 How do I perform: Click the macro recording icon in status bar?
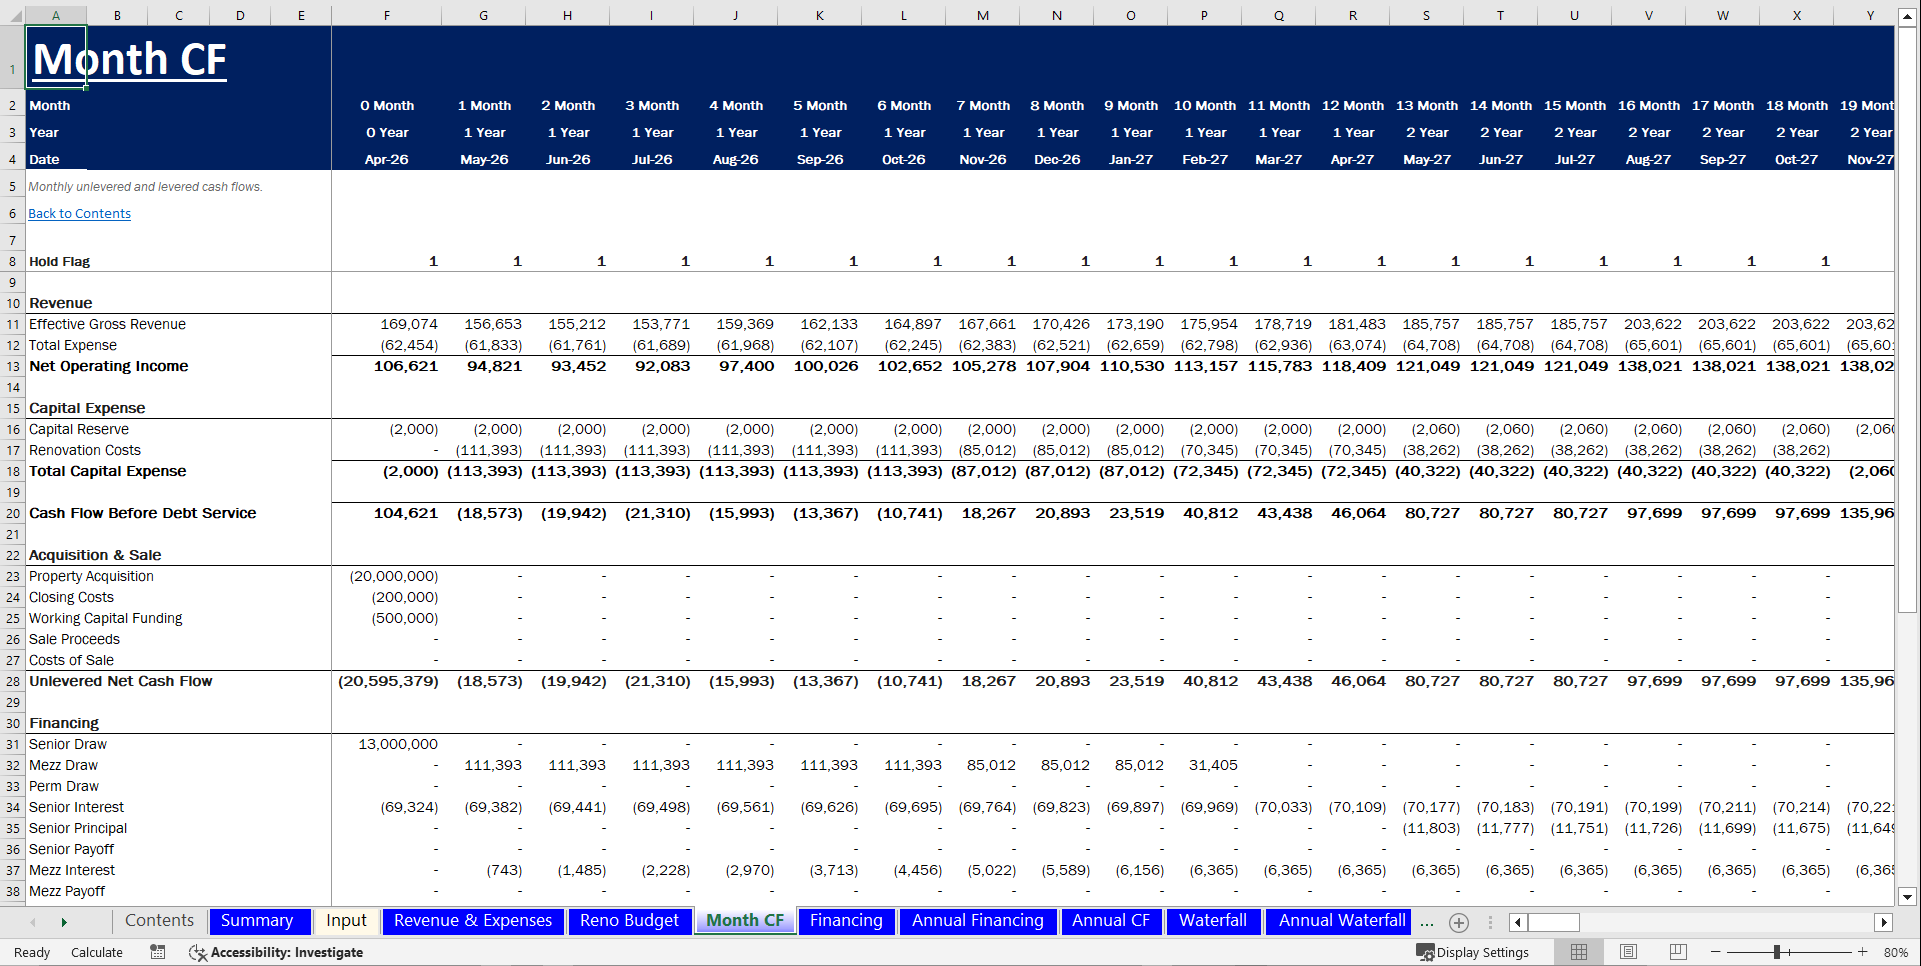[x=157, y=952]
